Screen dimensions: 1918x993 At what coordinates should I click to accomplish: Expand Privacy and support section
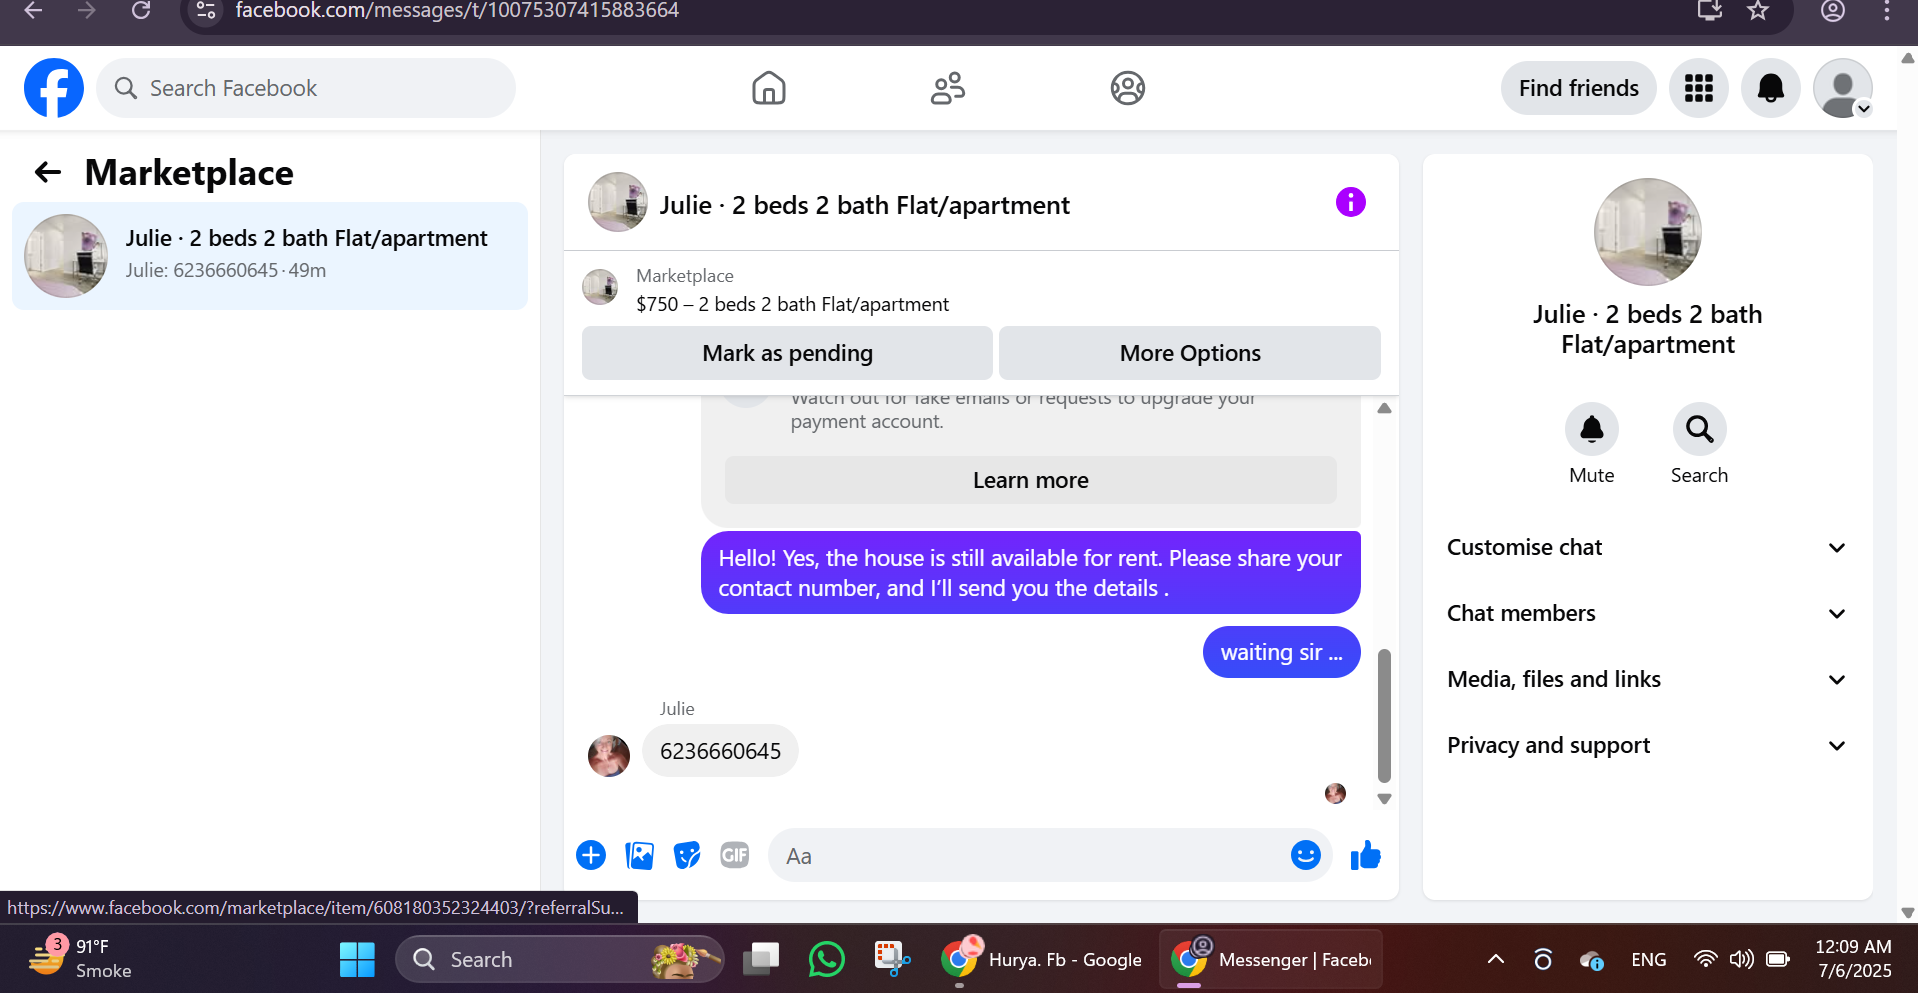click(1647, 745)
